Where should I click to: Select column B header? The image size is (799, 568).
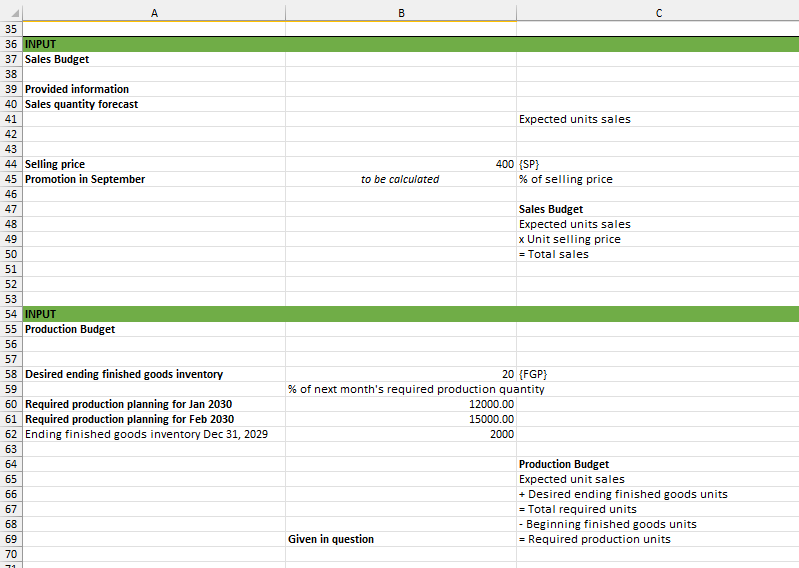[x=400, y=12]
